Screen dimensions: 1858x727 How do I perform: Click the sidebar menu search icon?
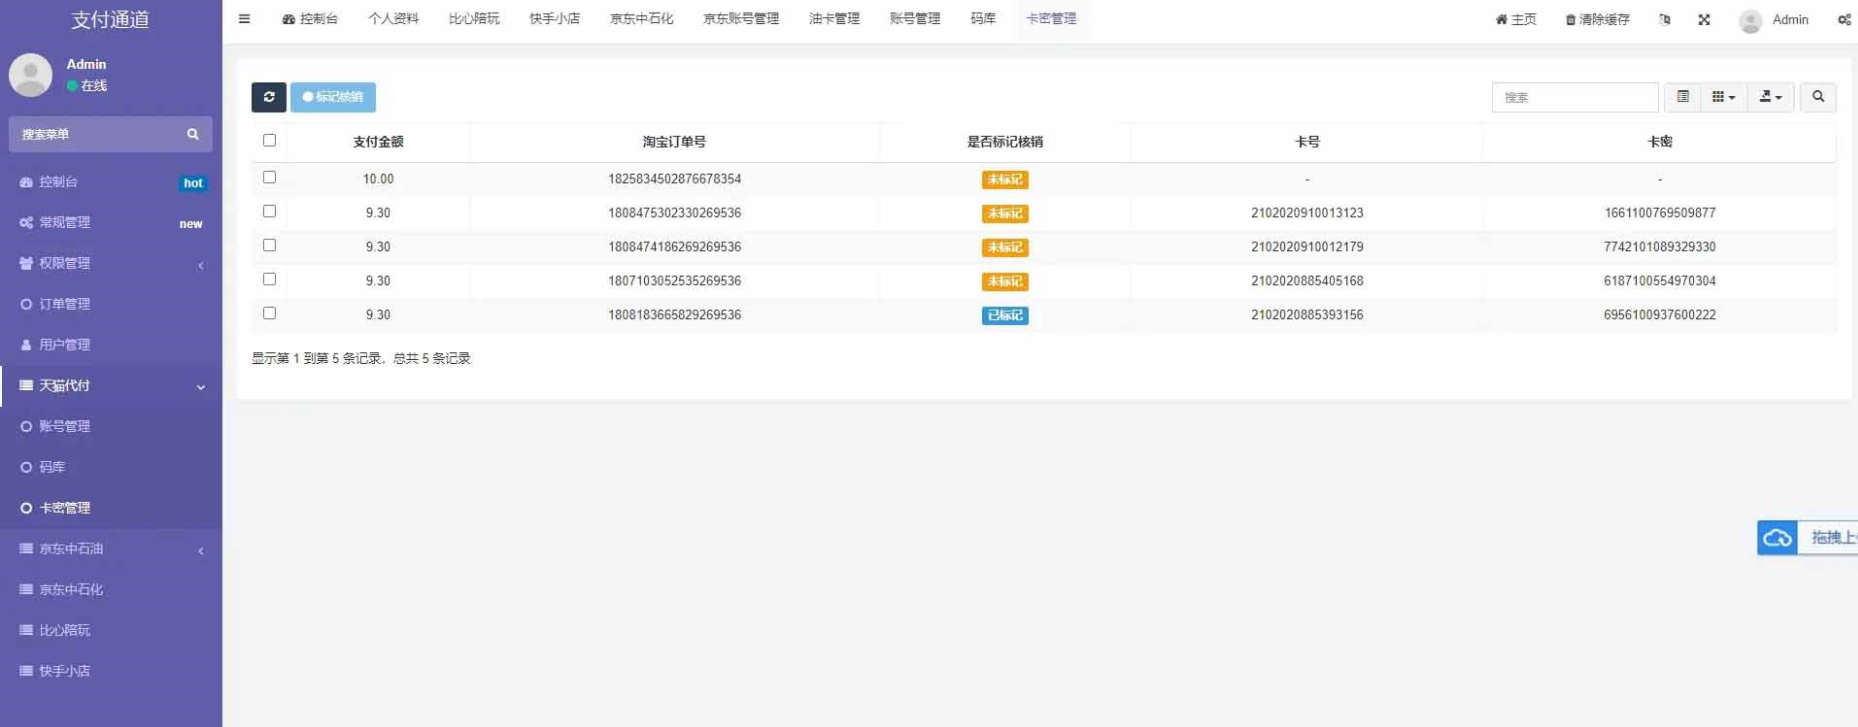pos(193,134)
